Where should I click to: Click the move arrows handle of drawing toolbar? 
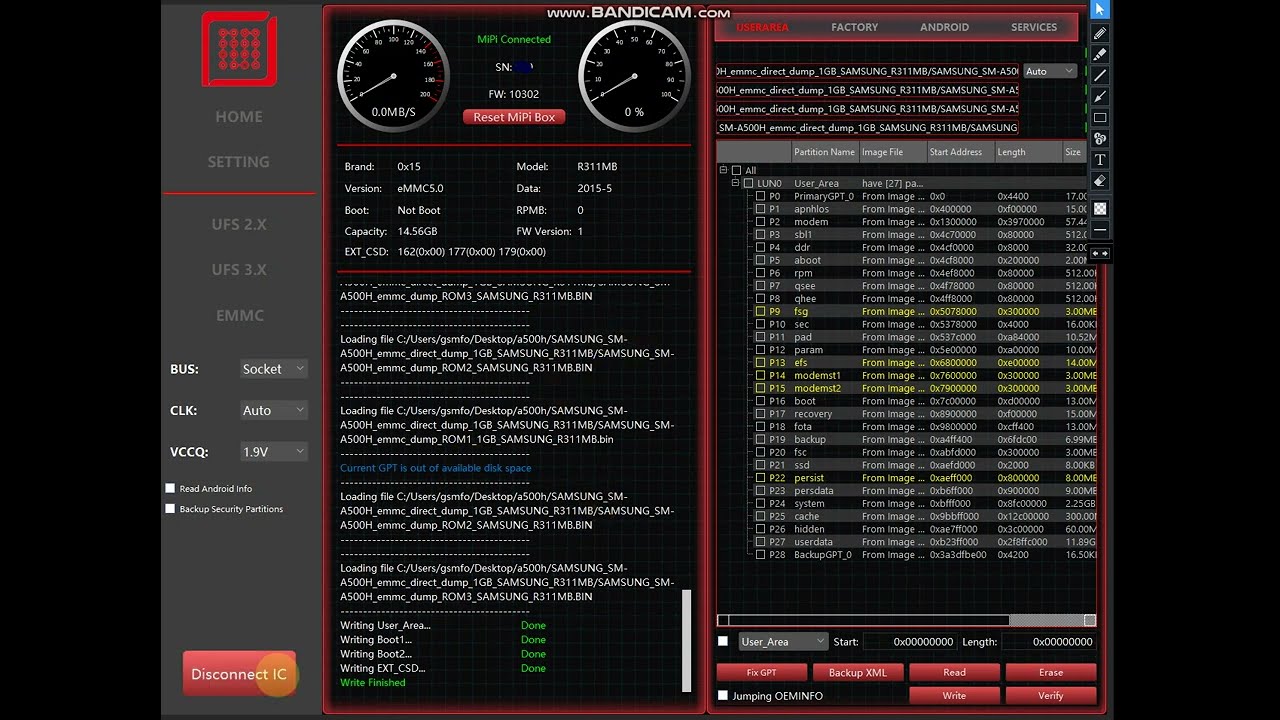tap(1100, 253)
